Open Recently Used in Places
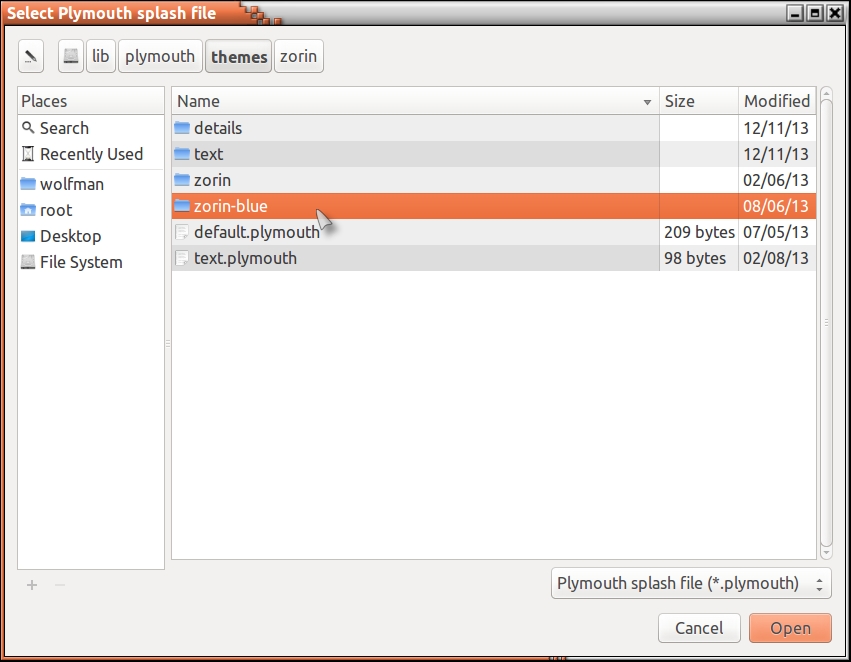Viewport: 851px width, 662px height. pos(91,154)
